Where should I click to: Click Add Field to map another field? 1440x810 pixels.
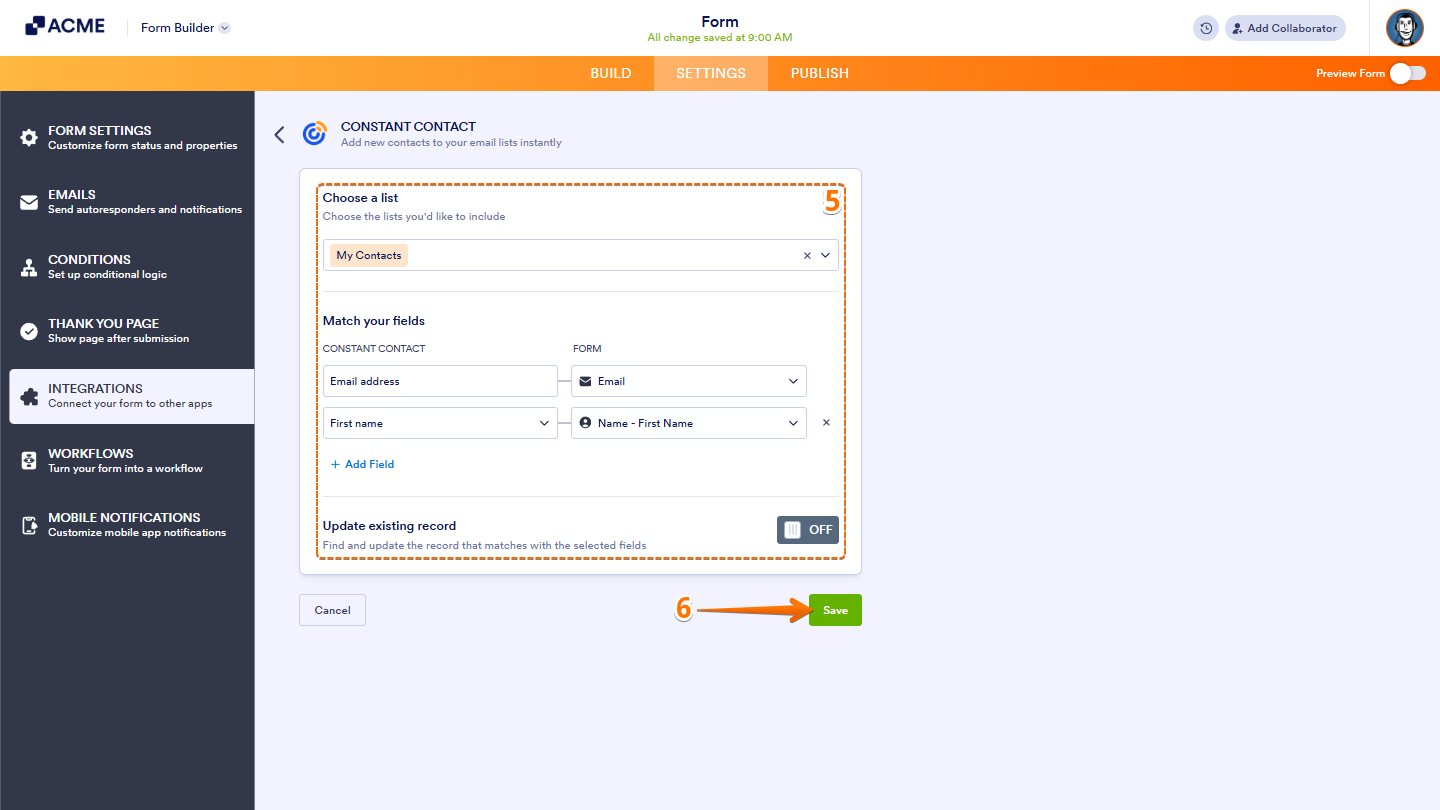tap(362, 464)
